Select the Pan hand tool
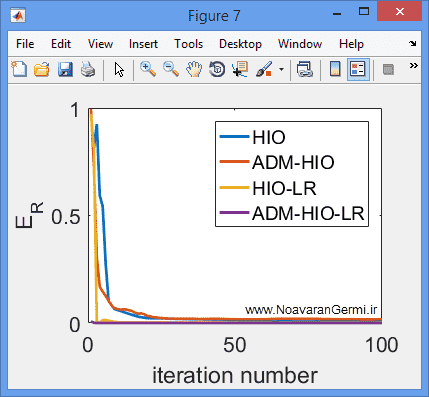 pyautogui.click(x=194, y=70)
